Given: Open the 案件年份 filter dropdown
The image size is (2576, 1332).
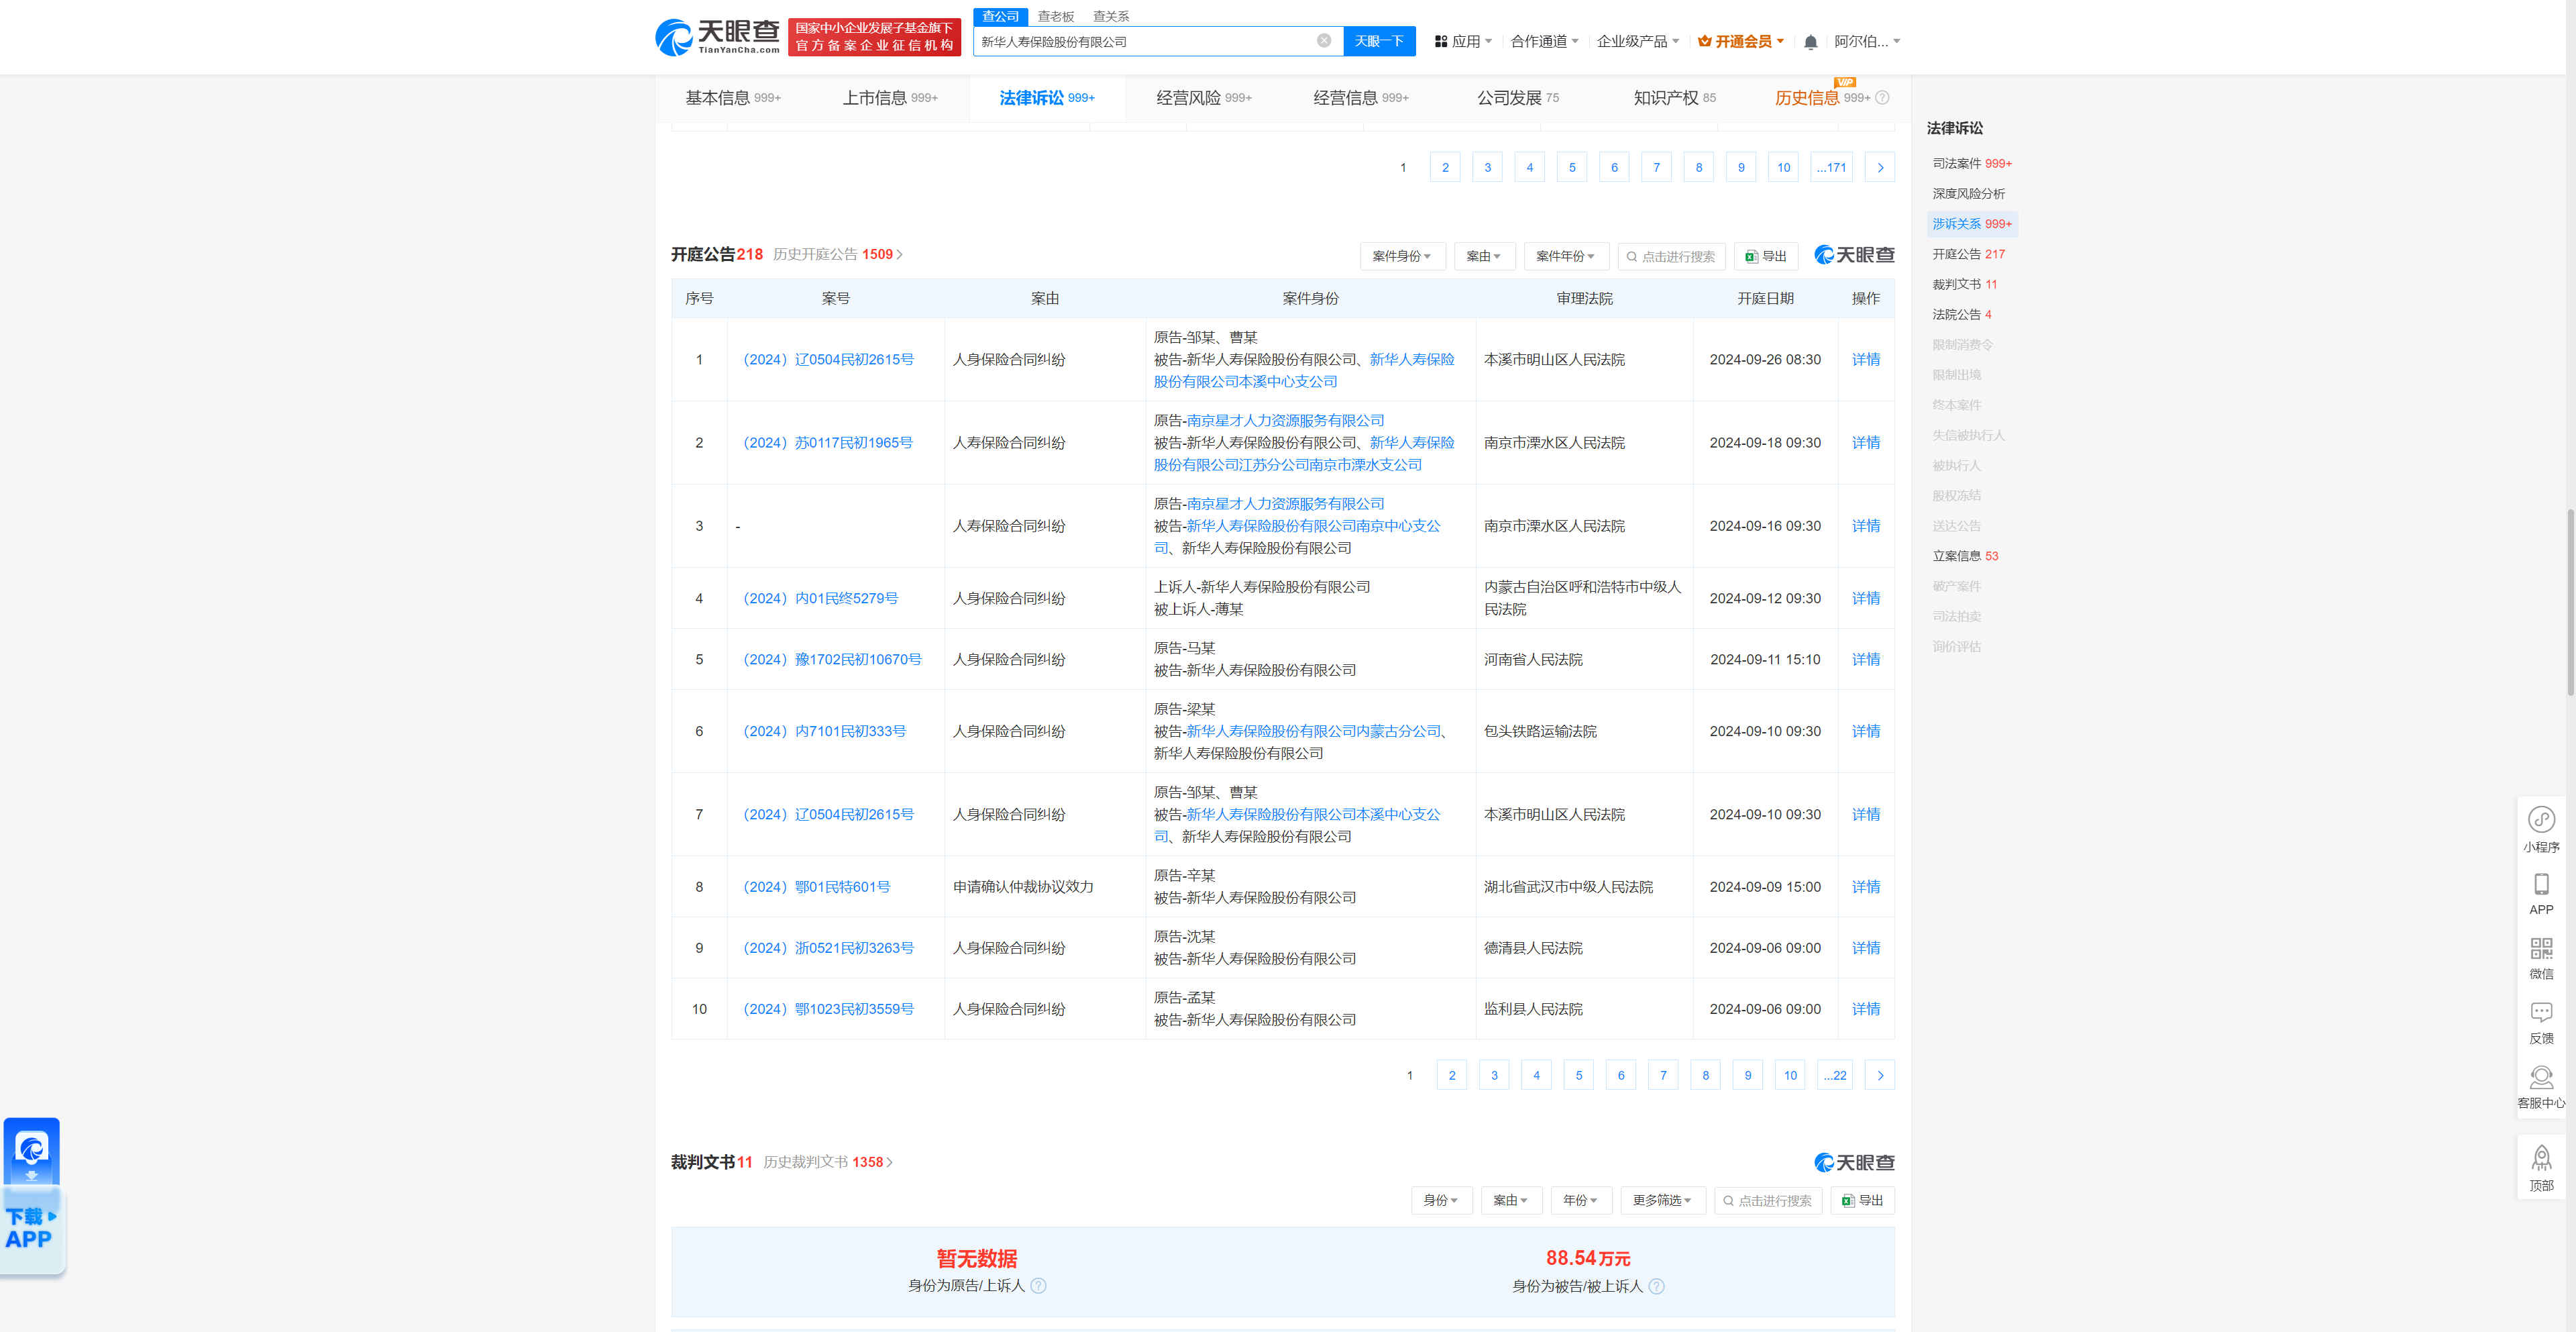Looking at the screenshot, I should 1566,256.
